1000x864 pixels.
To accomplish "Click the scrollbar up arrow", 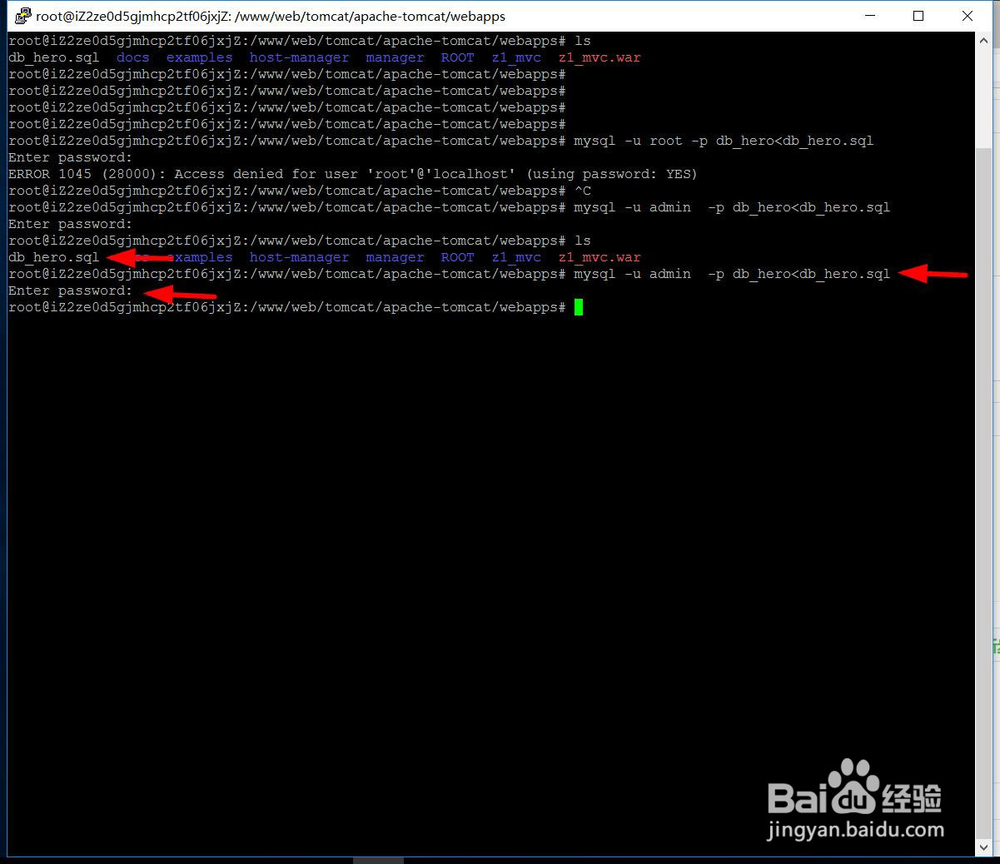I will coord(983,41).
